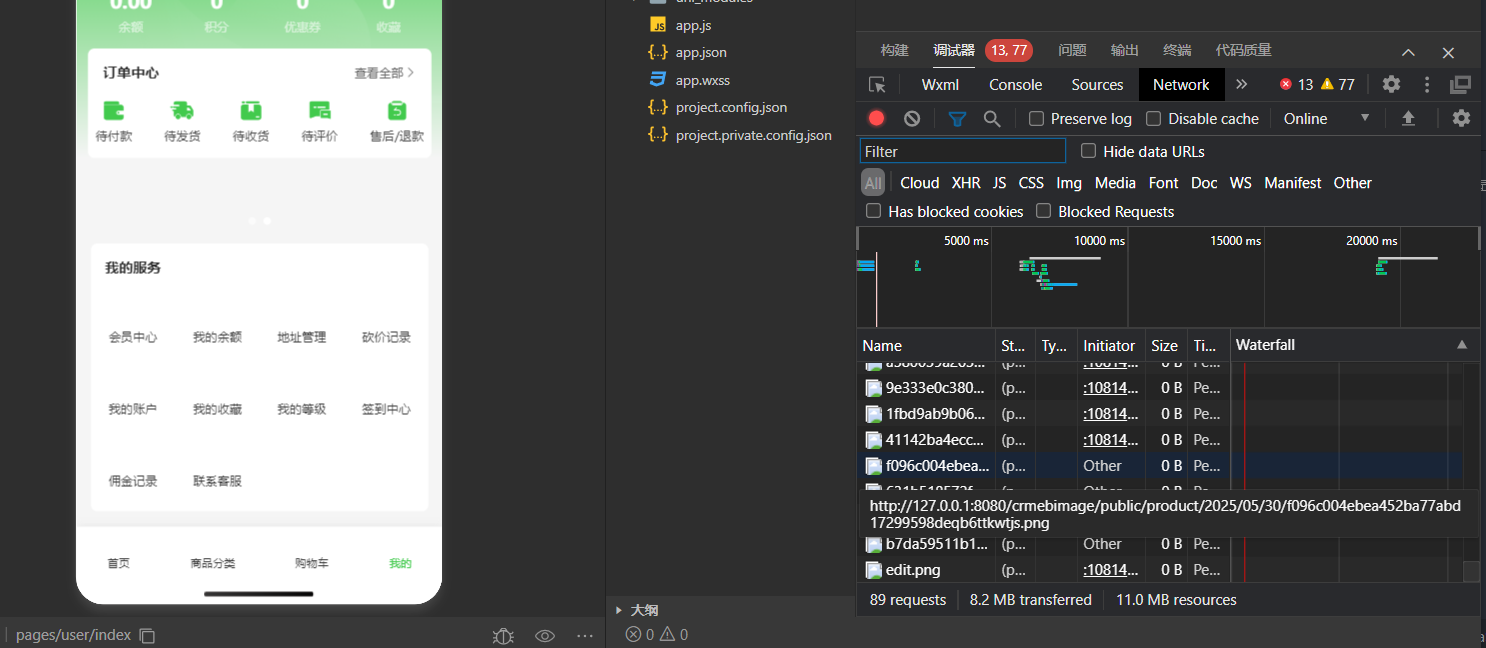
Task: Open the 问题 panel tab
Action: pos(1072,50)
